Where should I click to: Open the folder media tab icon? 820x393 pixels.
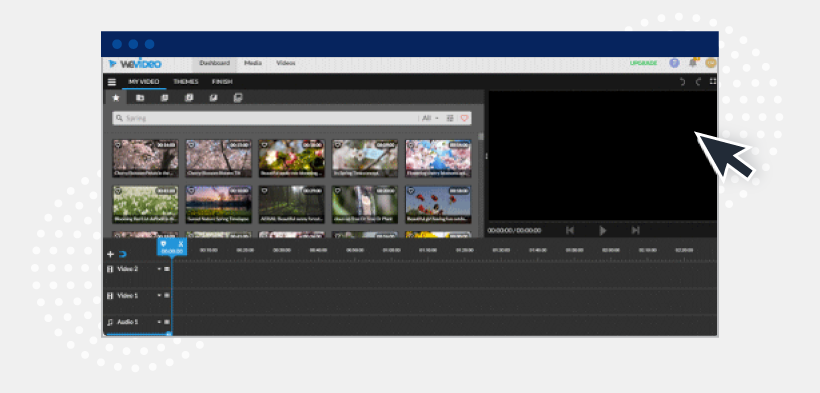(x=140, y=98)
